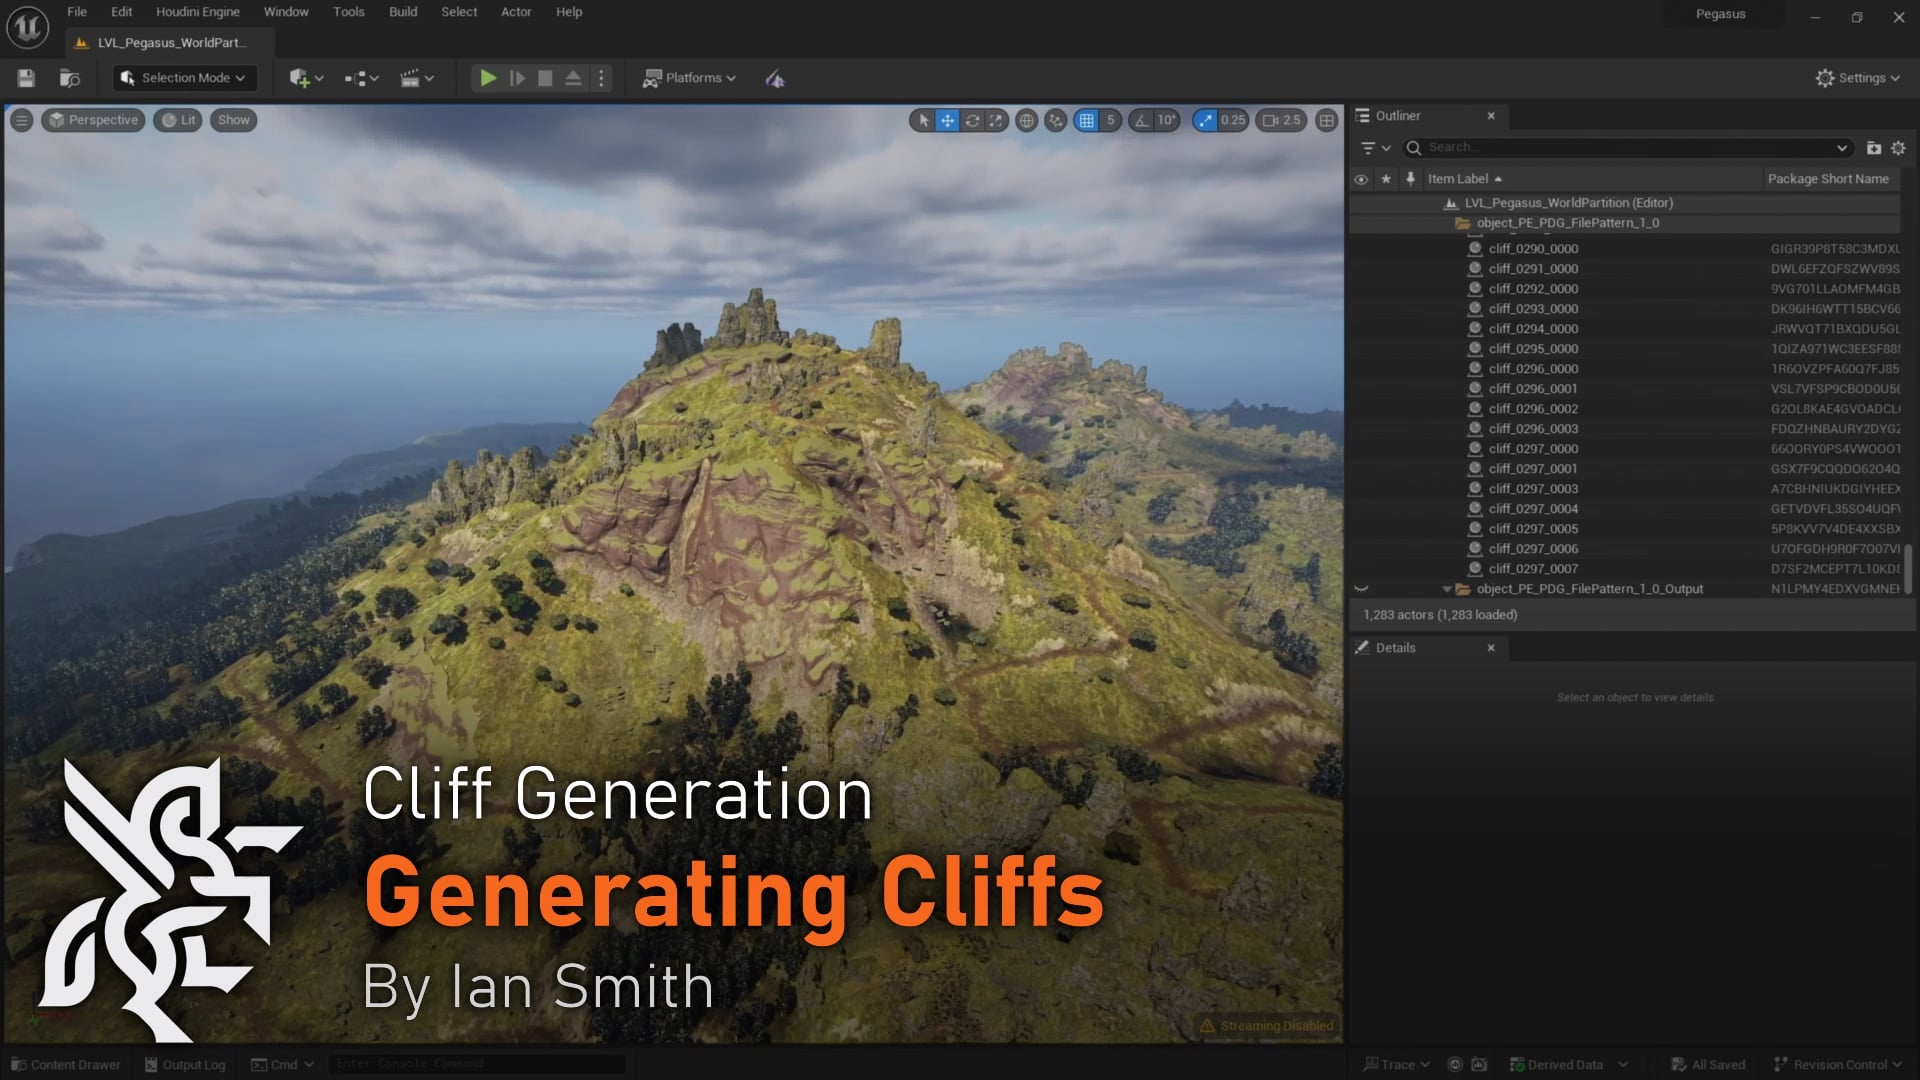Activate the Scale transform tool
Screen dimensions: 1920x1080
coord(996,120)
